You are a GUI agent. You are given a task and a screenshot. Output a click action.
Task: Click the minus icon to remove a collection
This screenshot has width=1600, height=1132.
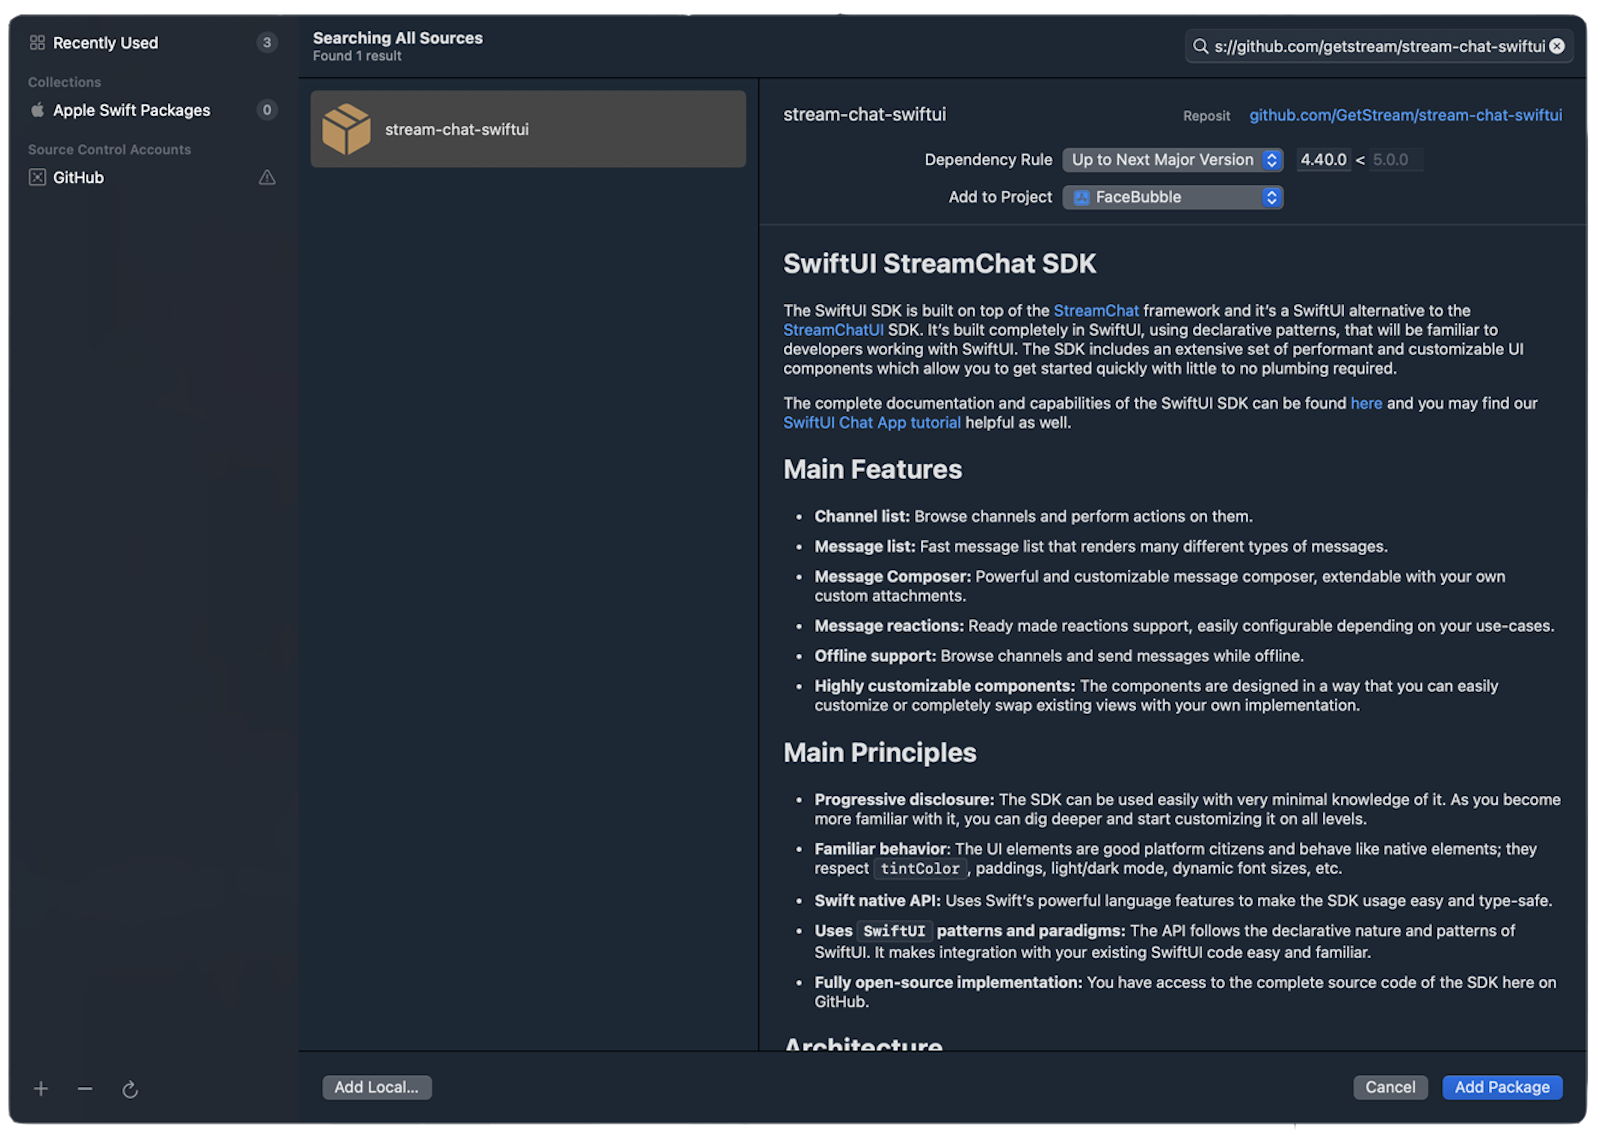pyautogui.click(x=85, y=1089)
